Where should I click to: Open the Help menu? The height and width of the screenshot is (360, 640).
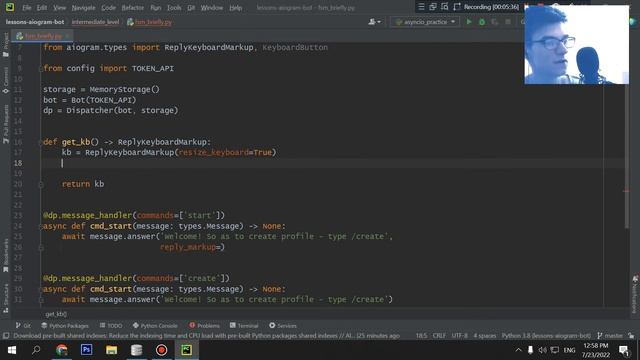pos(236,8)
